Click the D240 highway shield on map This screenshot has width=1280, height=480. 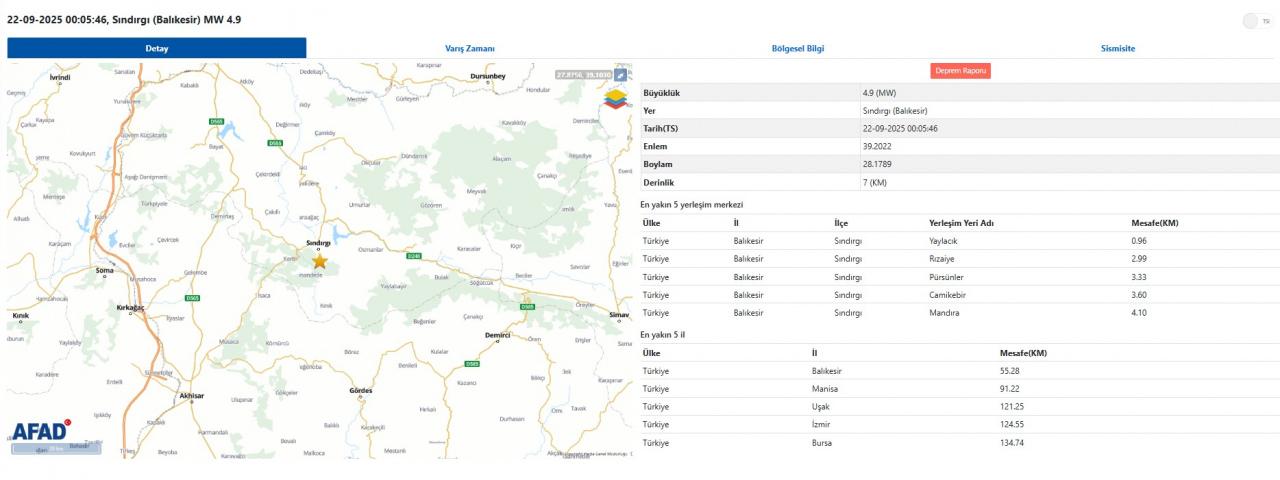[x=414, y=256]
